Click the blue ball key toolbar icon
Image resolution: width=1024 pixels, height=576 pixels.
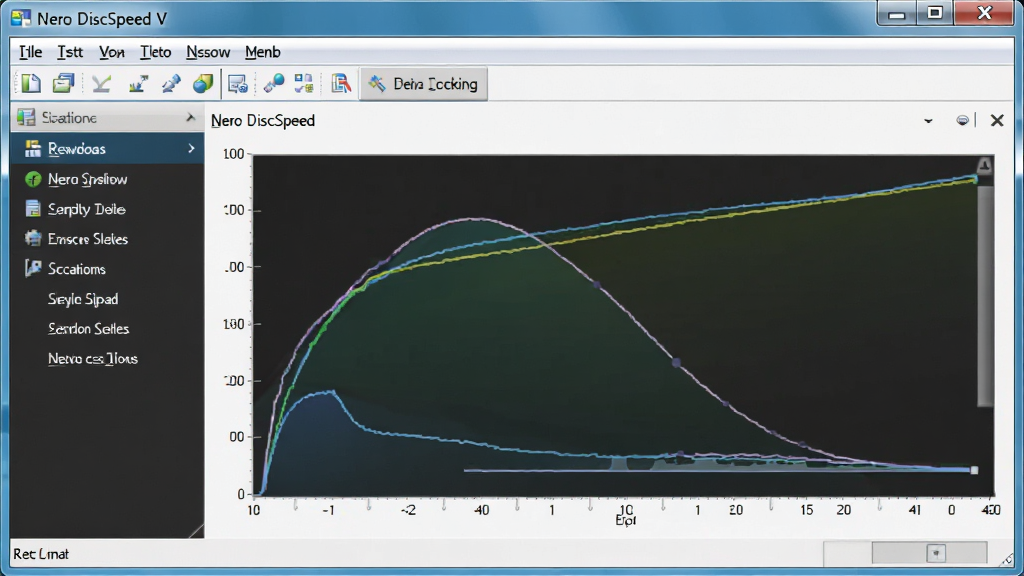pos(274,84)
